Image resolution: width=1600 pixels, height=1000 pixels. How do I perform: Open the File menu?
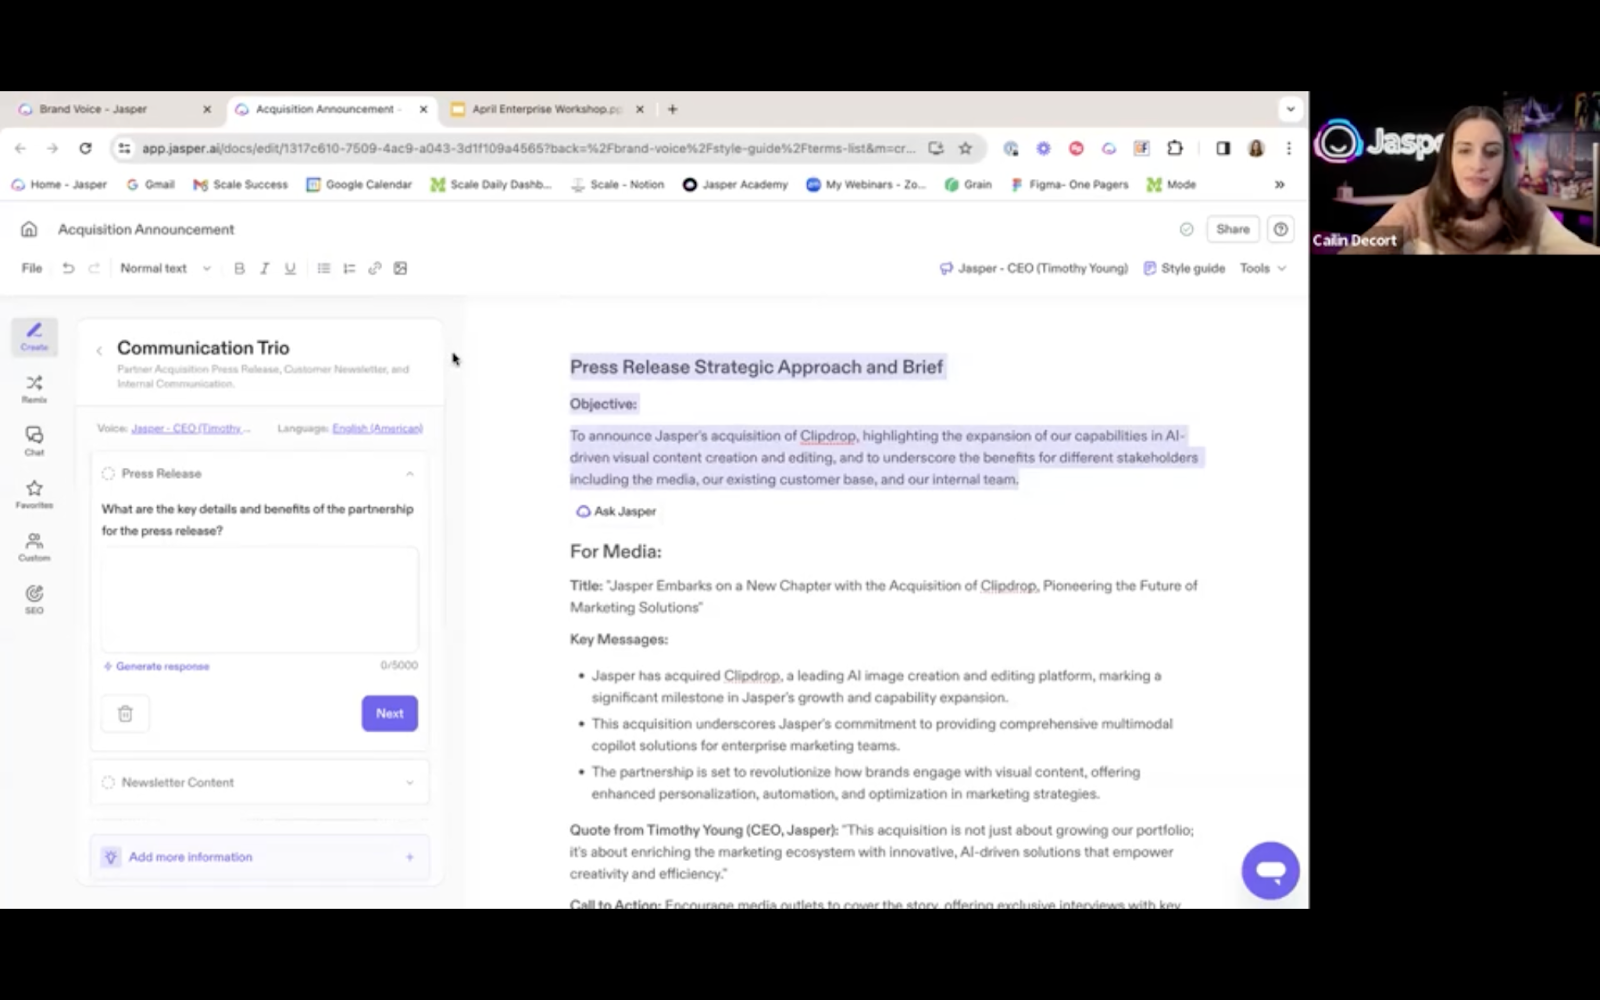click(x=32, y=268)
